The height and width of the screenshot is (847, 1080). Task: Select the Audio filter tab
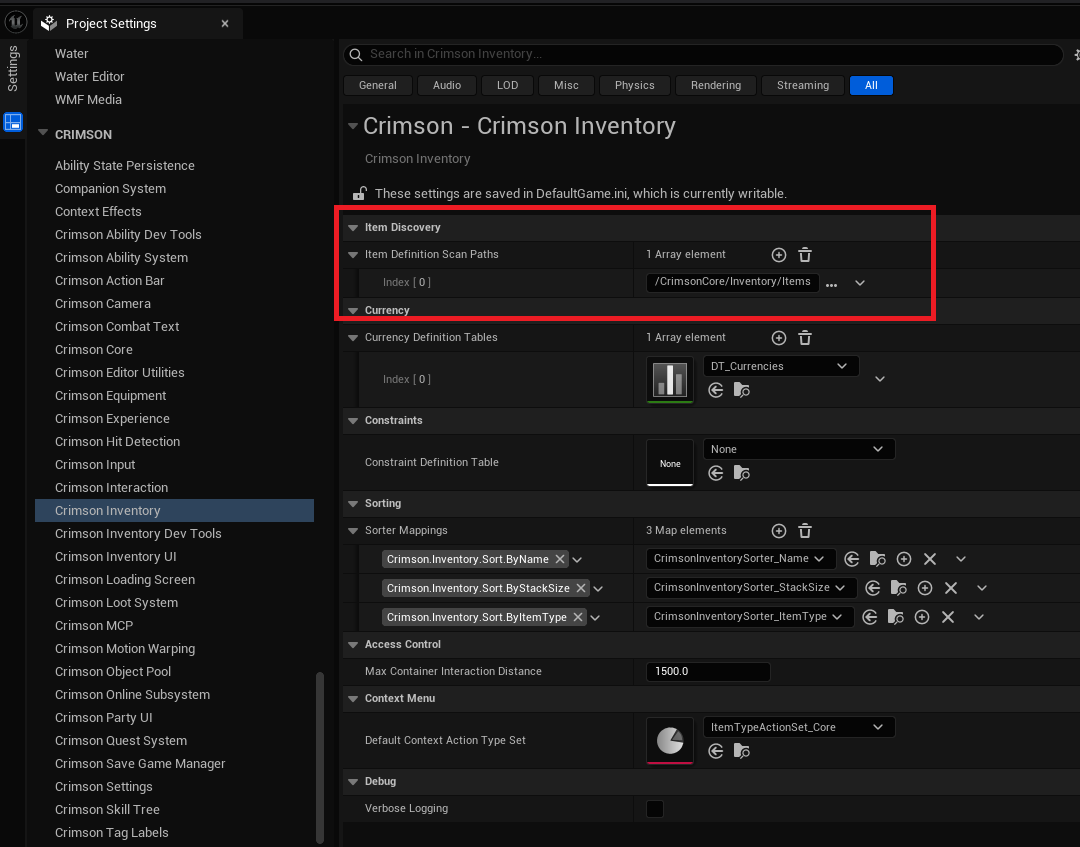(x=447, y=85)
